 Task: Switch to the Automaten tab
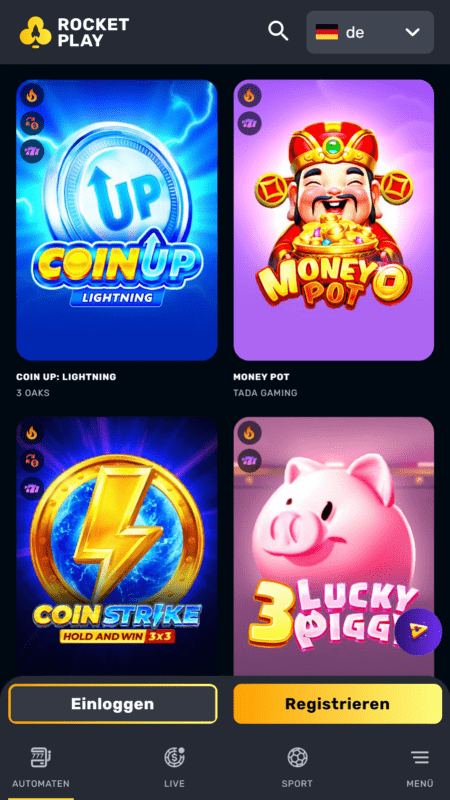click(x=41, y=767)
